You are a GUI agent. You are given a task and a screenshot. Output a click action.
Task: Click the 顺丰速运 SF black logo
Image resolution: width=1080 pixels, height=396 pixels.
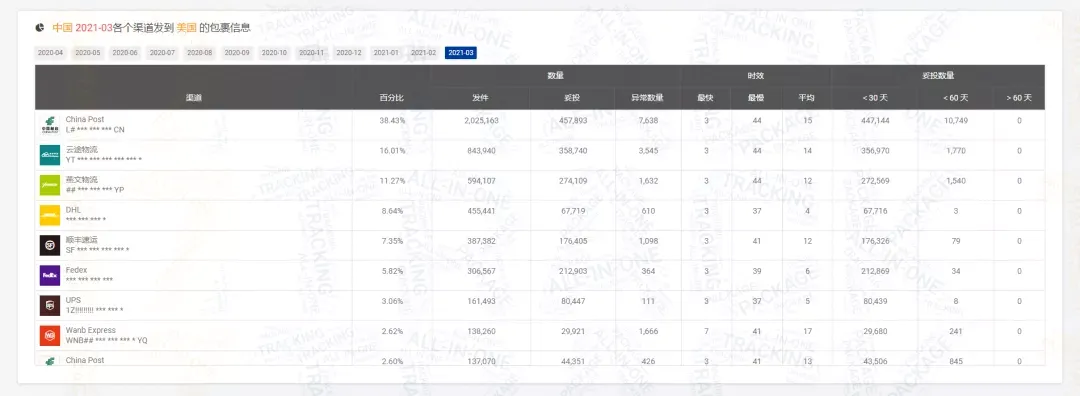(50, 245)
